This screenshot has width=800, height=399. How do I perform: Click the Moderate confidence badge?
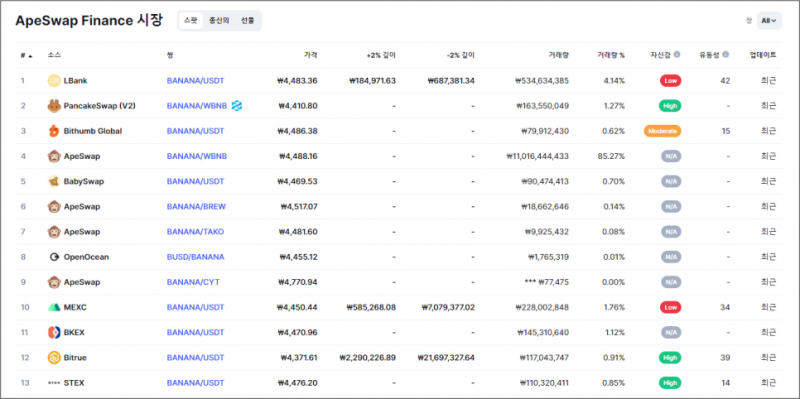coord(662,131)
